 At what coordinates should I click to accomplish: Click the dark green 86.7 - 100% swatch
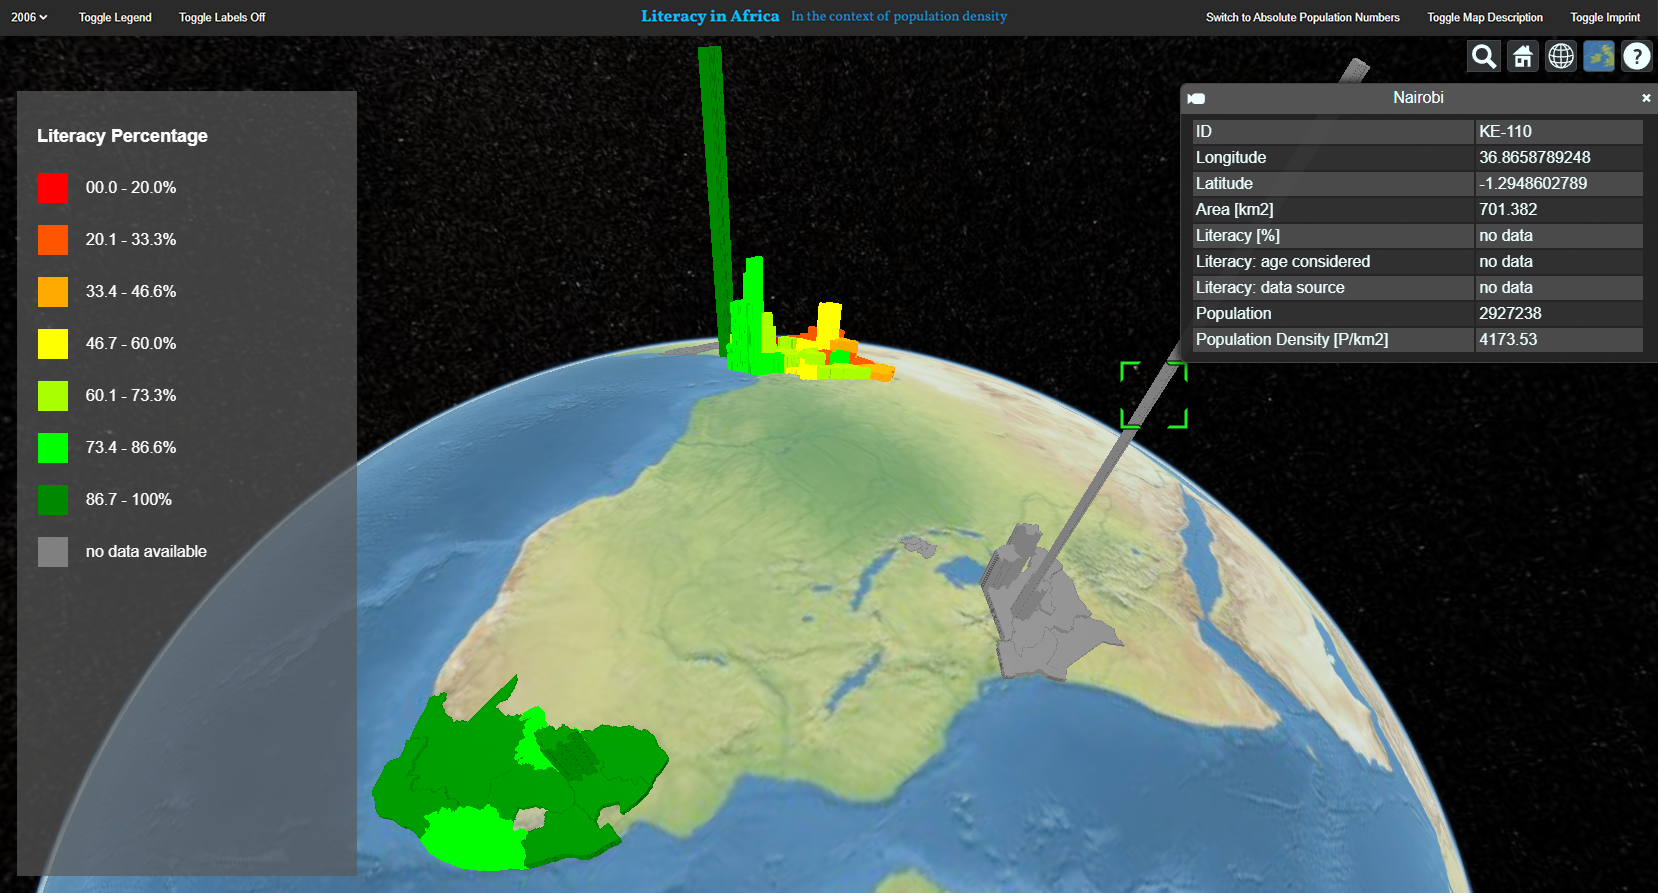(x=53, y=500)
